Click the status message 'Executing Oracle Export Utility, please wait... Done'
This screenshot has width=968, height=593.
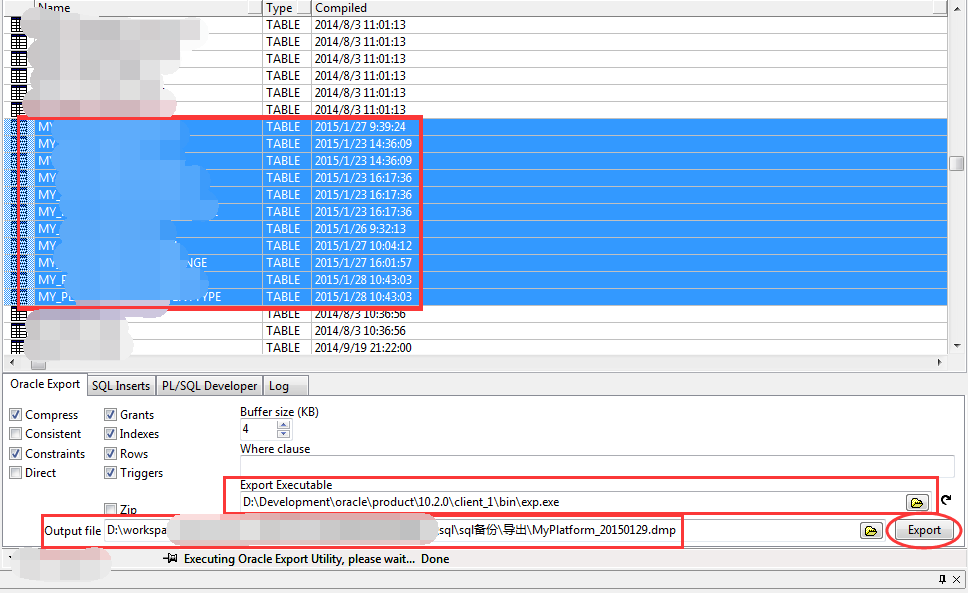317,559
